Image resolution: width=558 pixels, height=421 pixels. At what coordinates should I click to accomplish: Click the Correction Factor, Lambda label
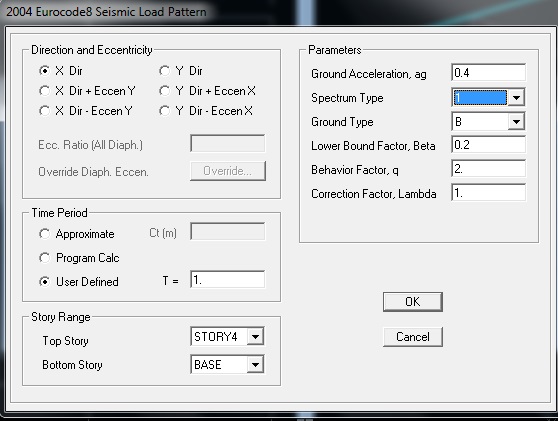pyautogui.click(x=374, y=194)
